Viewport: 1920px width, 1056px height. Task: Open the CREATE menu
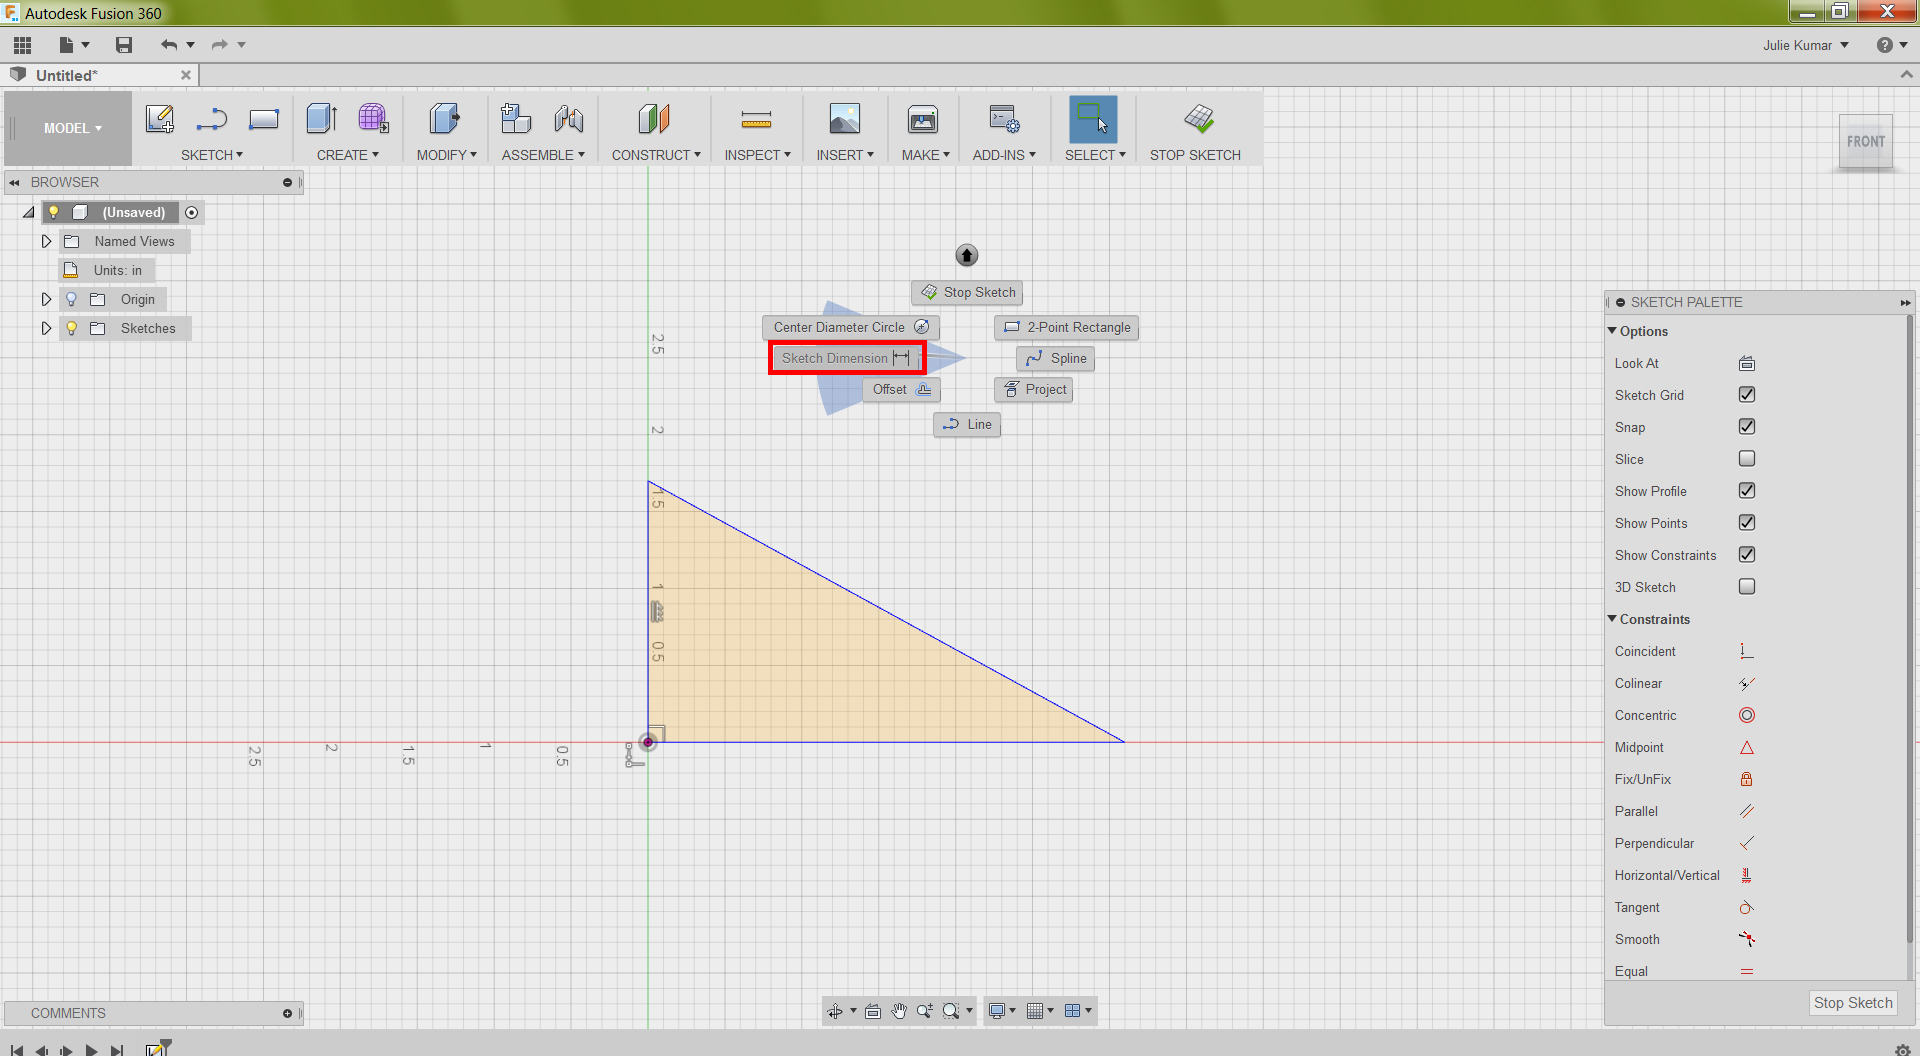pyautogui.click(x=348, y=155)
